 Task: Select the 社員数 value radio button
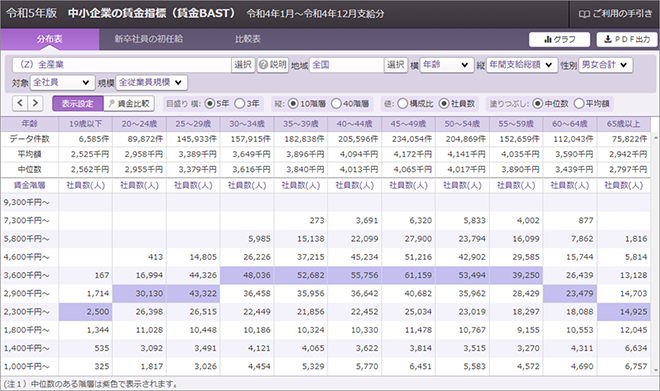tap(444, 104)
